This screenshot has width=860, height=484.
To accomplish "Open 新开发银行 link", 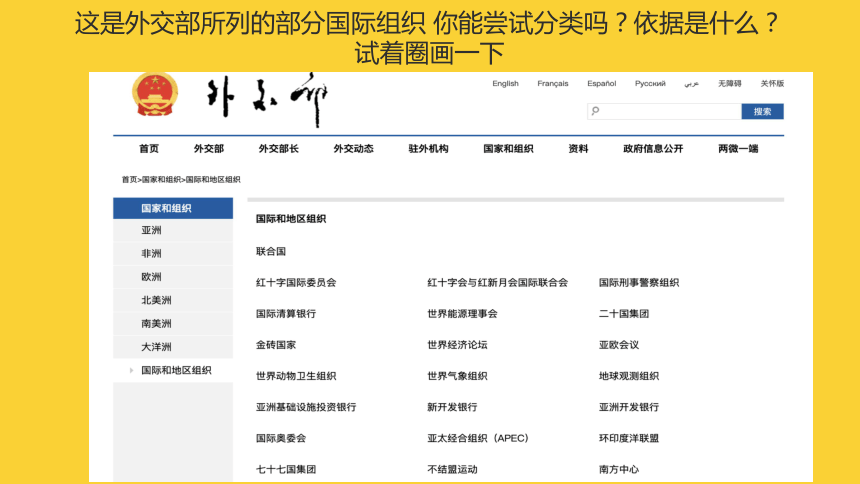I will click(x=452, y=407).
